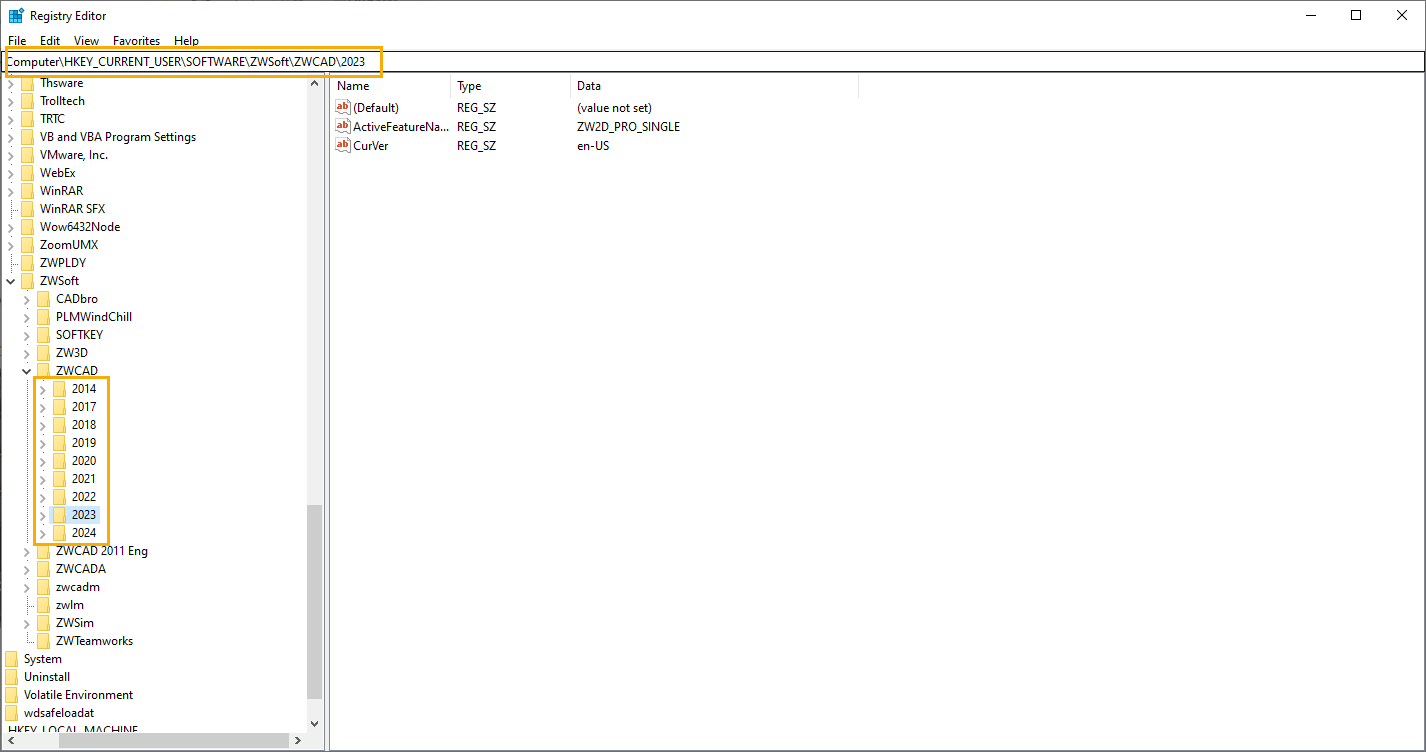Click the tree vertical scrollbar down arrow
The width and height of the screenshot is (1426, 752).
(x=315, y=723)
